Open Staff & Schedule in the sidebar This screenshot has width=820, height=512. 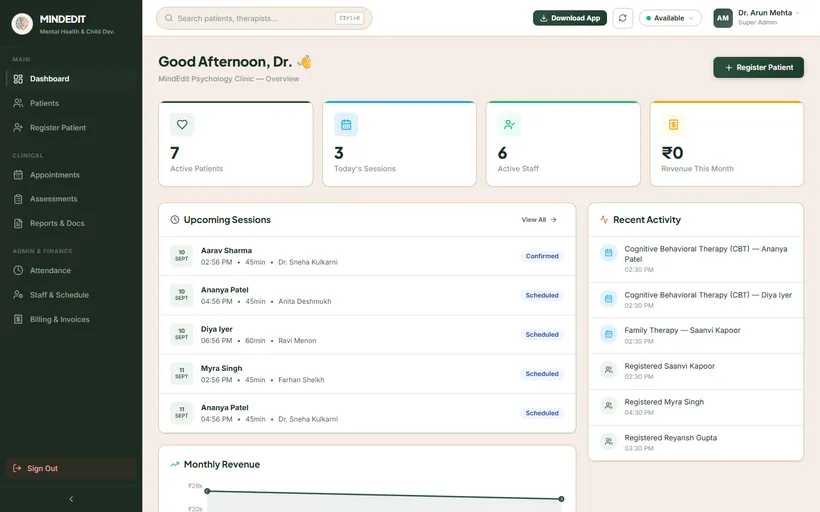(71, 295)
